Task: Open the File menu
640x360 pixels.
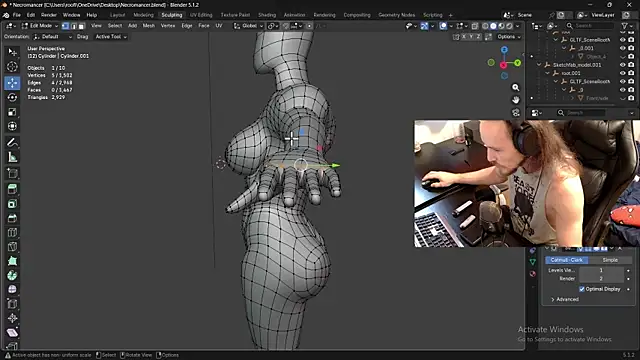Action: pos(17,15)
